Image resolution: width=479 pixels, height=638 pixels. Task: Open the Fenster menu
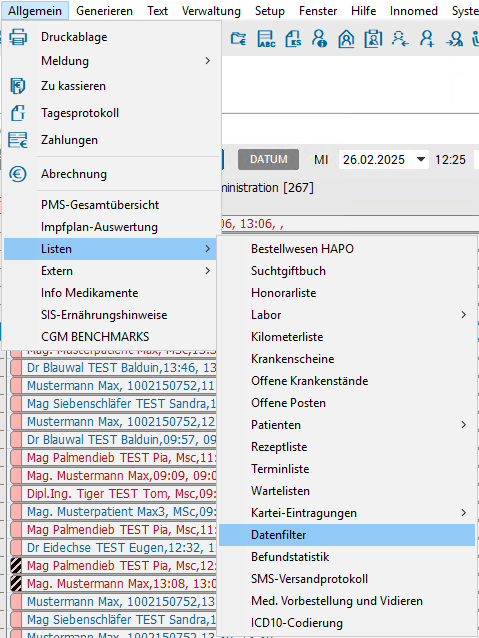[318, 11]
